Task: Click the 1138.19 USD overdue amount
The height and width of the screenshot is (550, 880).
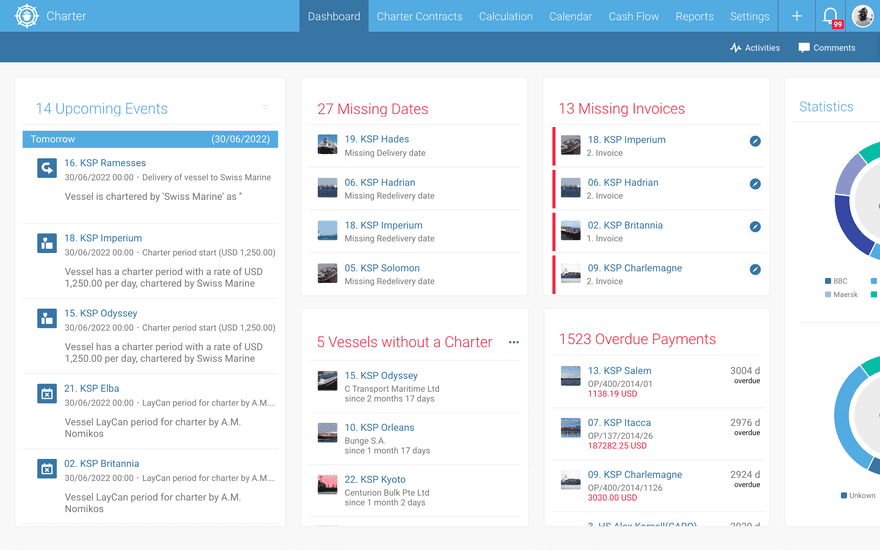Action: [x=612, y=394]
